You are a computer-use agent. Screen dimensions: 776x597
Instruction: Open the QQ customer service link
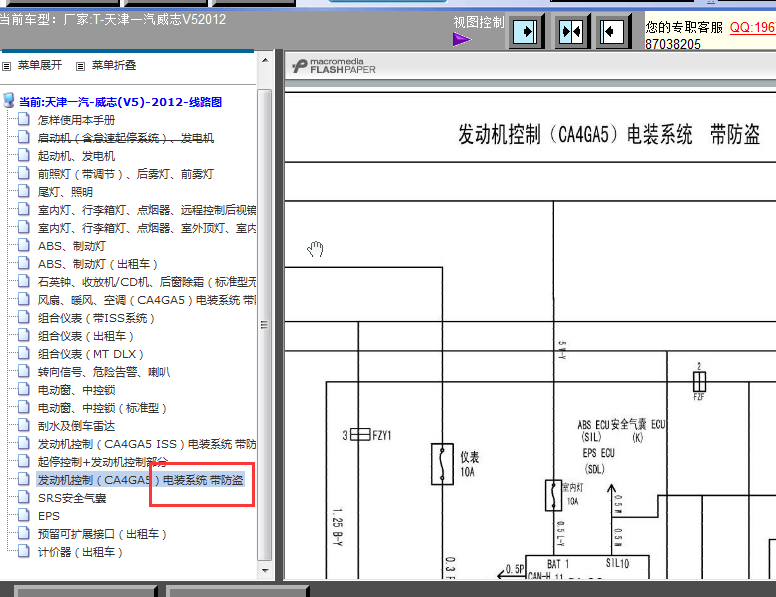(x=752, y=27)
